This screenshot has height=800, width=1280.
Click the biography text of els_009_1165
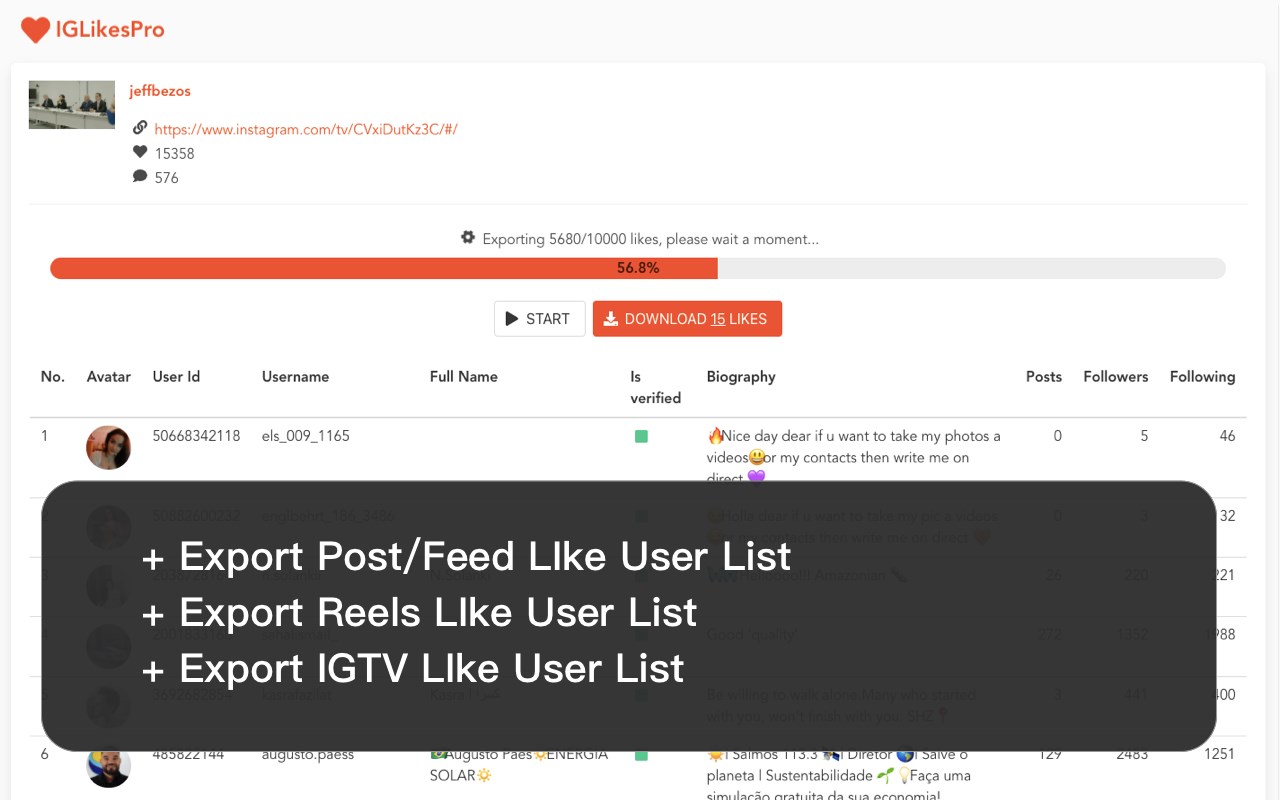click(x=854, y=456)
